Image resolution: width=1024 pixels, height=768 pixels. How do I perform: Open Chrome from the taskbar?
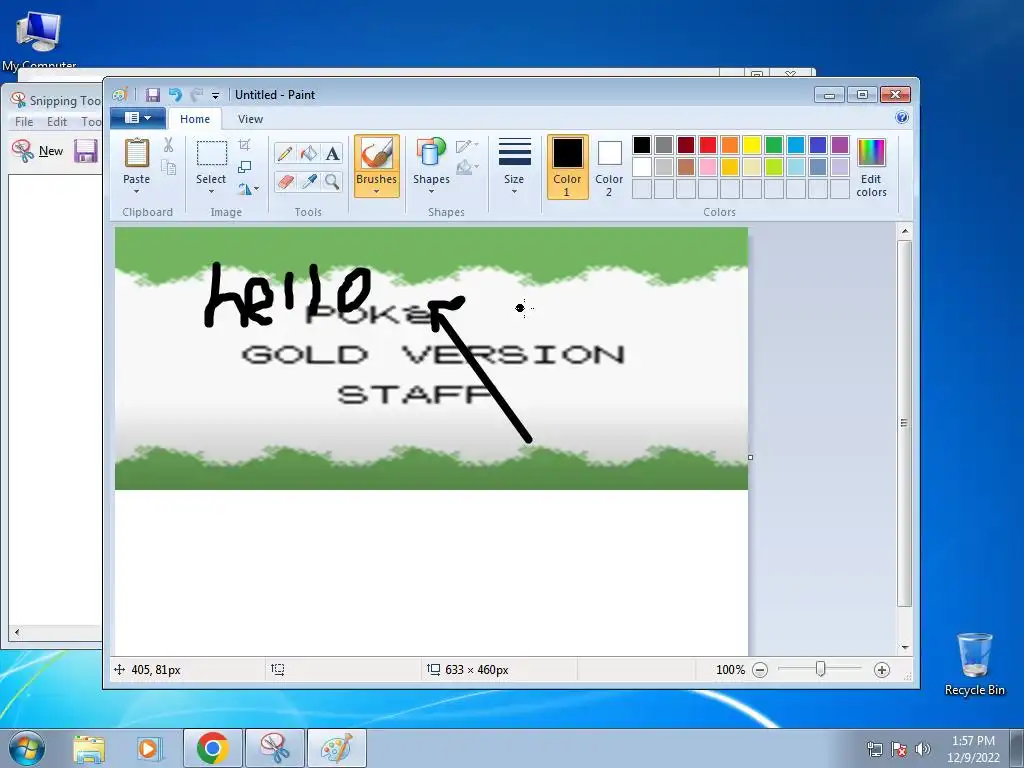(x=212, y=748)
